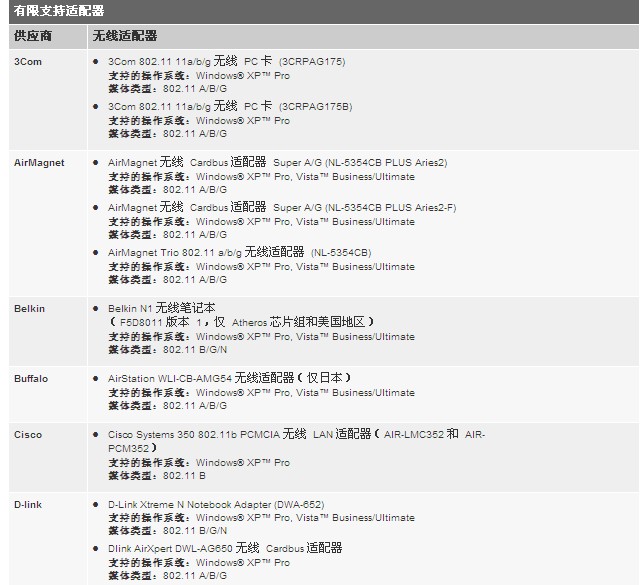Click the AirStation WLI-CB-AMG54 adapter entry

click(x=229, y=379)
